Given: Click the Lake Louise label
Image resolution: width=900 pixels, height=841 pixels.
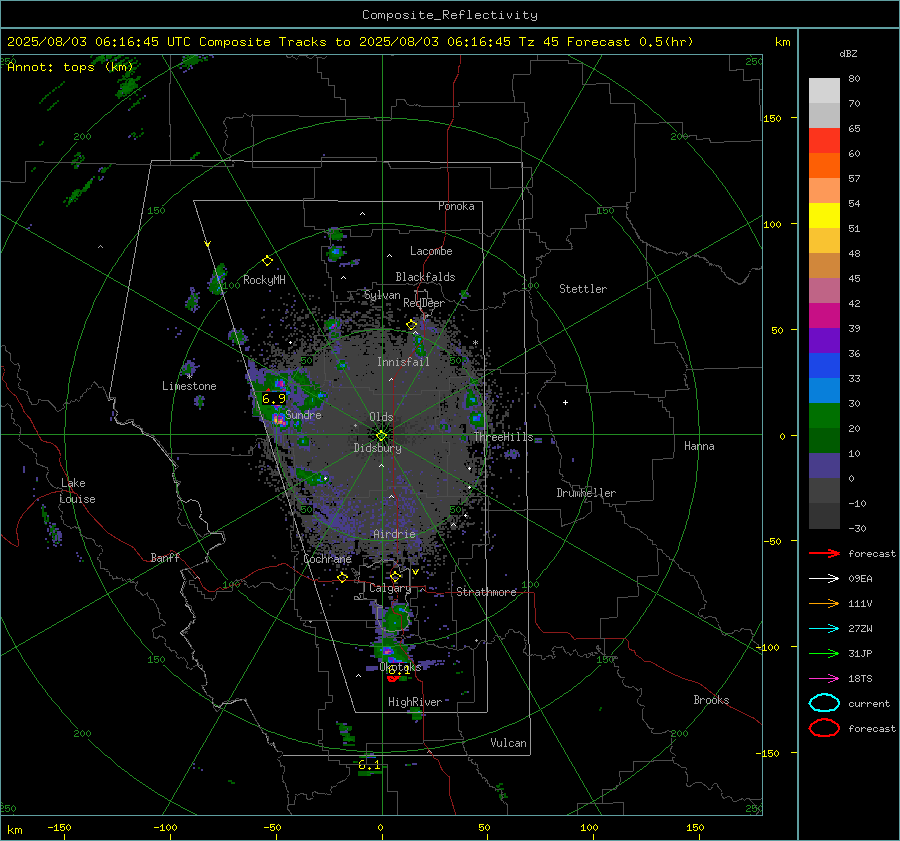Looking at the screenshot, I should (77, 491).
